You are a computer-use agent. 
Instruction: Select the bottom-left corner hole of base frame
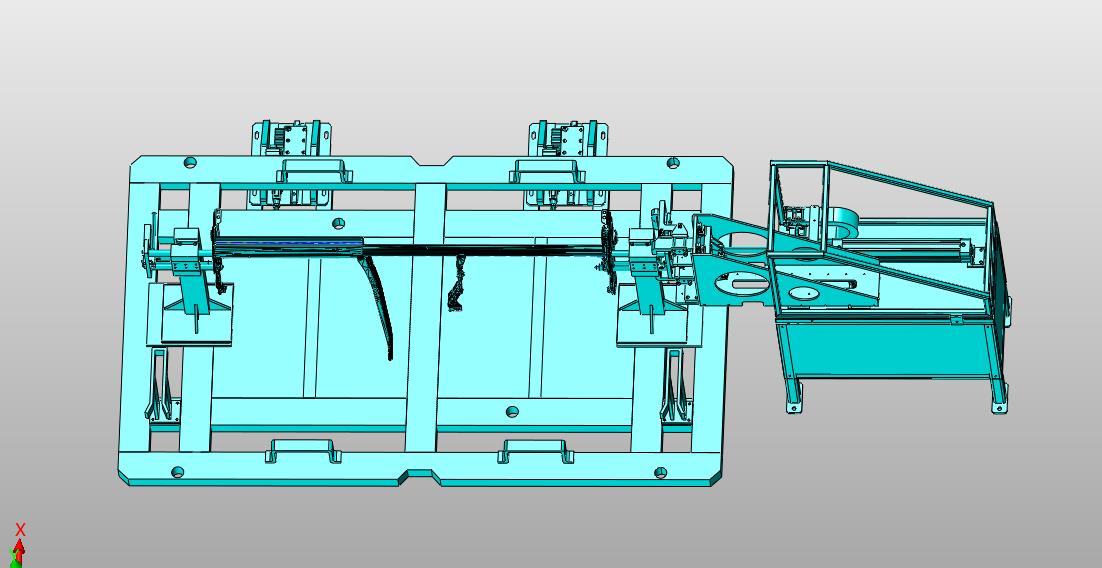pos(178,472)
